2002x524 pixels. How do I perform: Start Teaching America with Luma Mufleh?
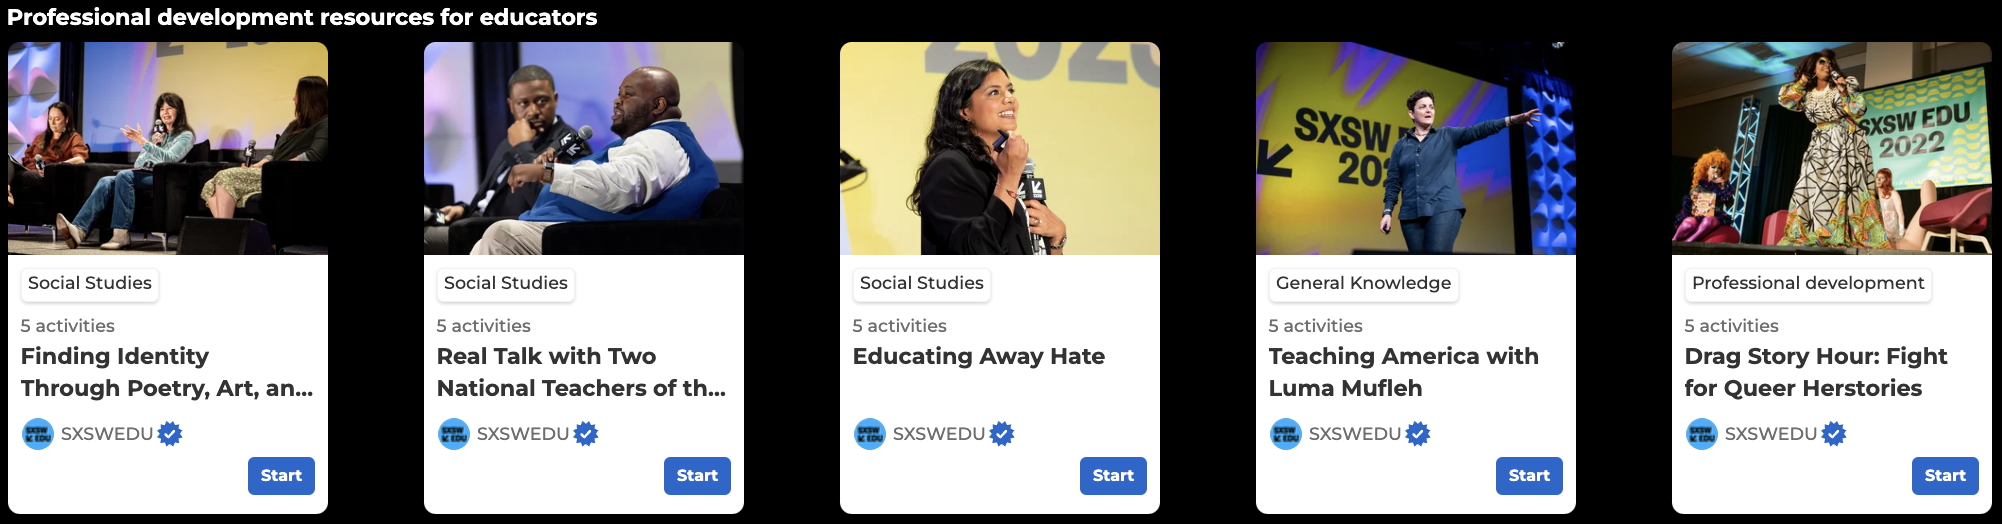(x=1529, y=476)
